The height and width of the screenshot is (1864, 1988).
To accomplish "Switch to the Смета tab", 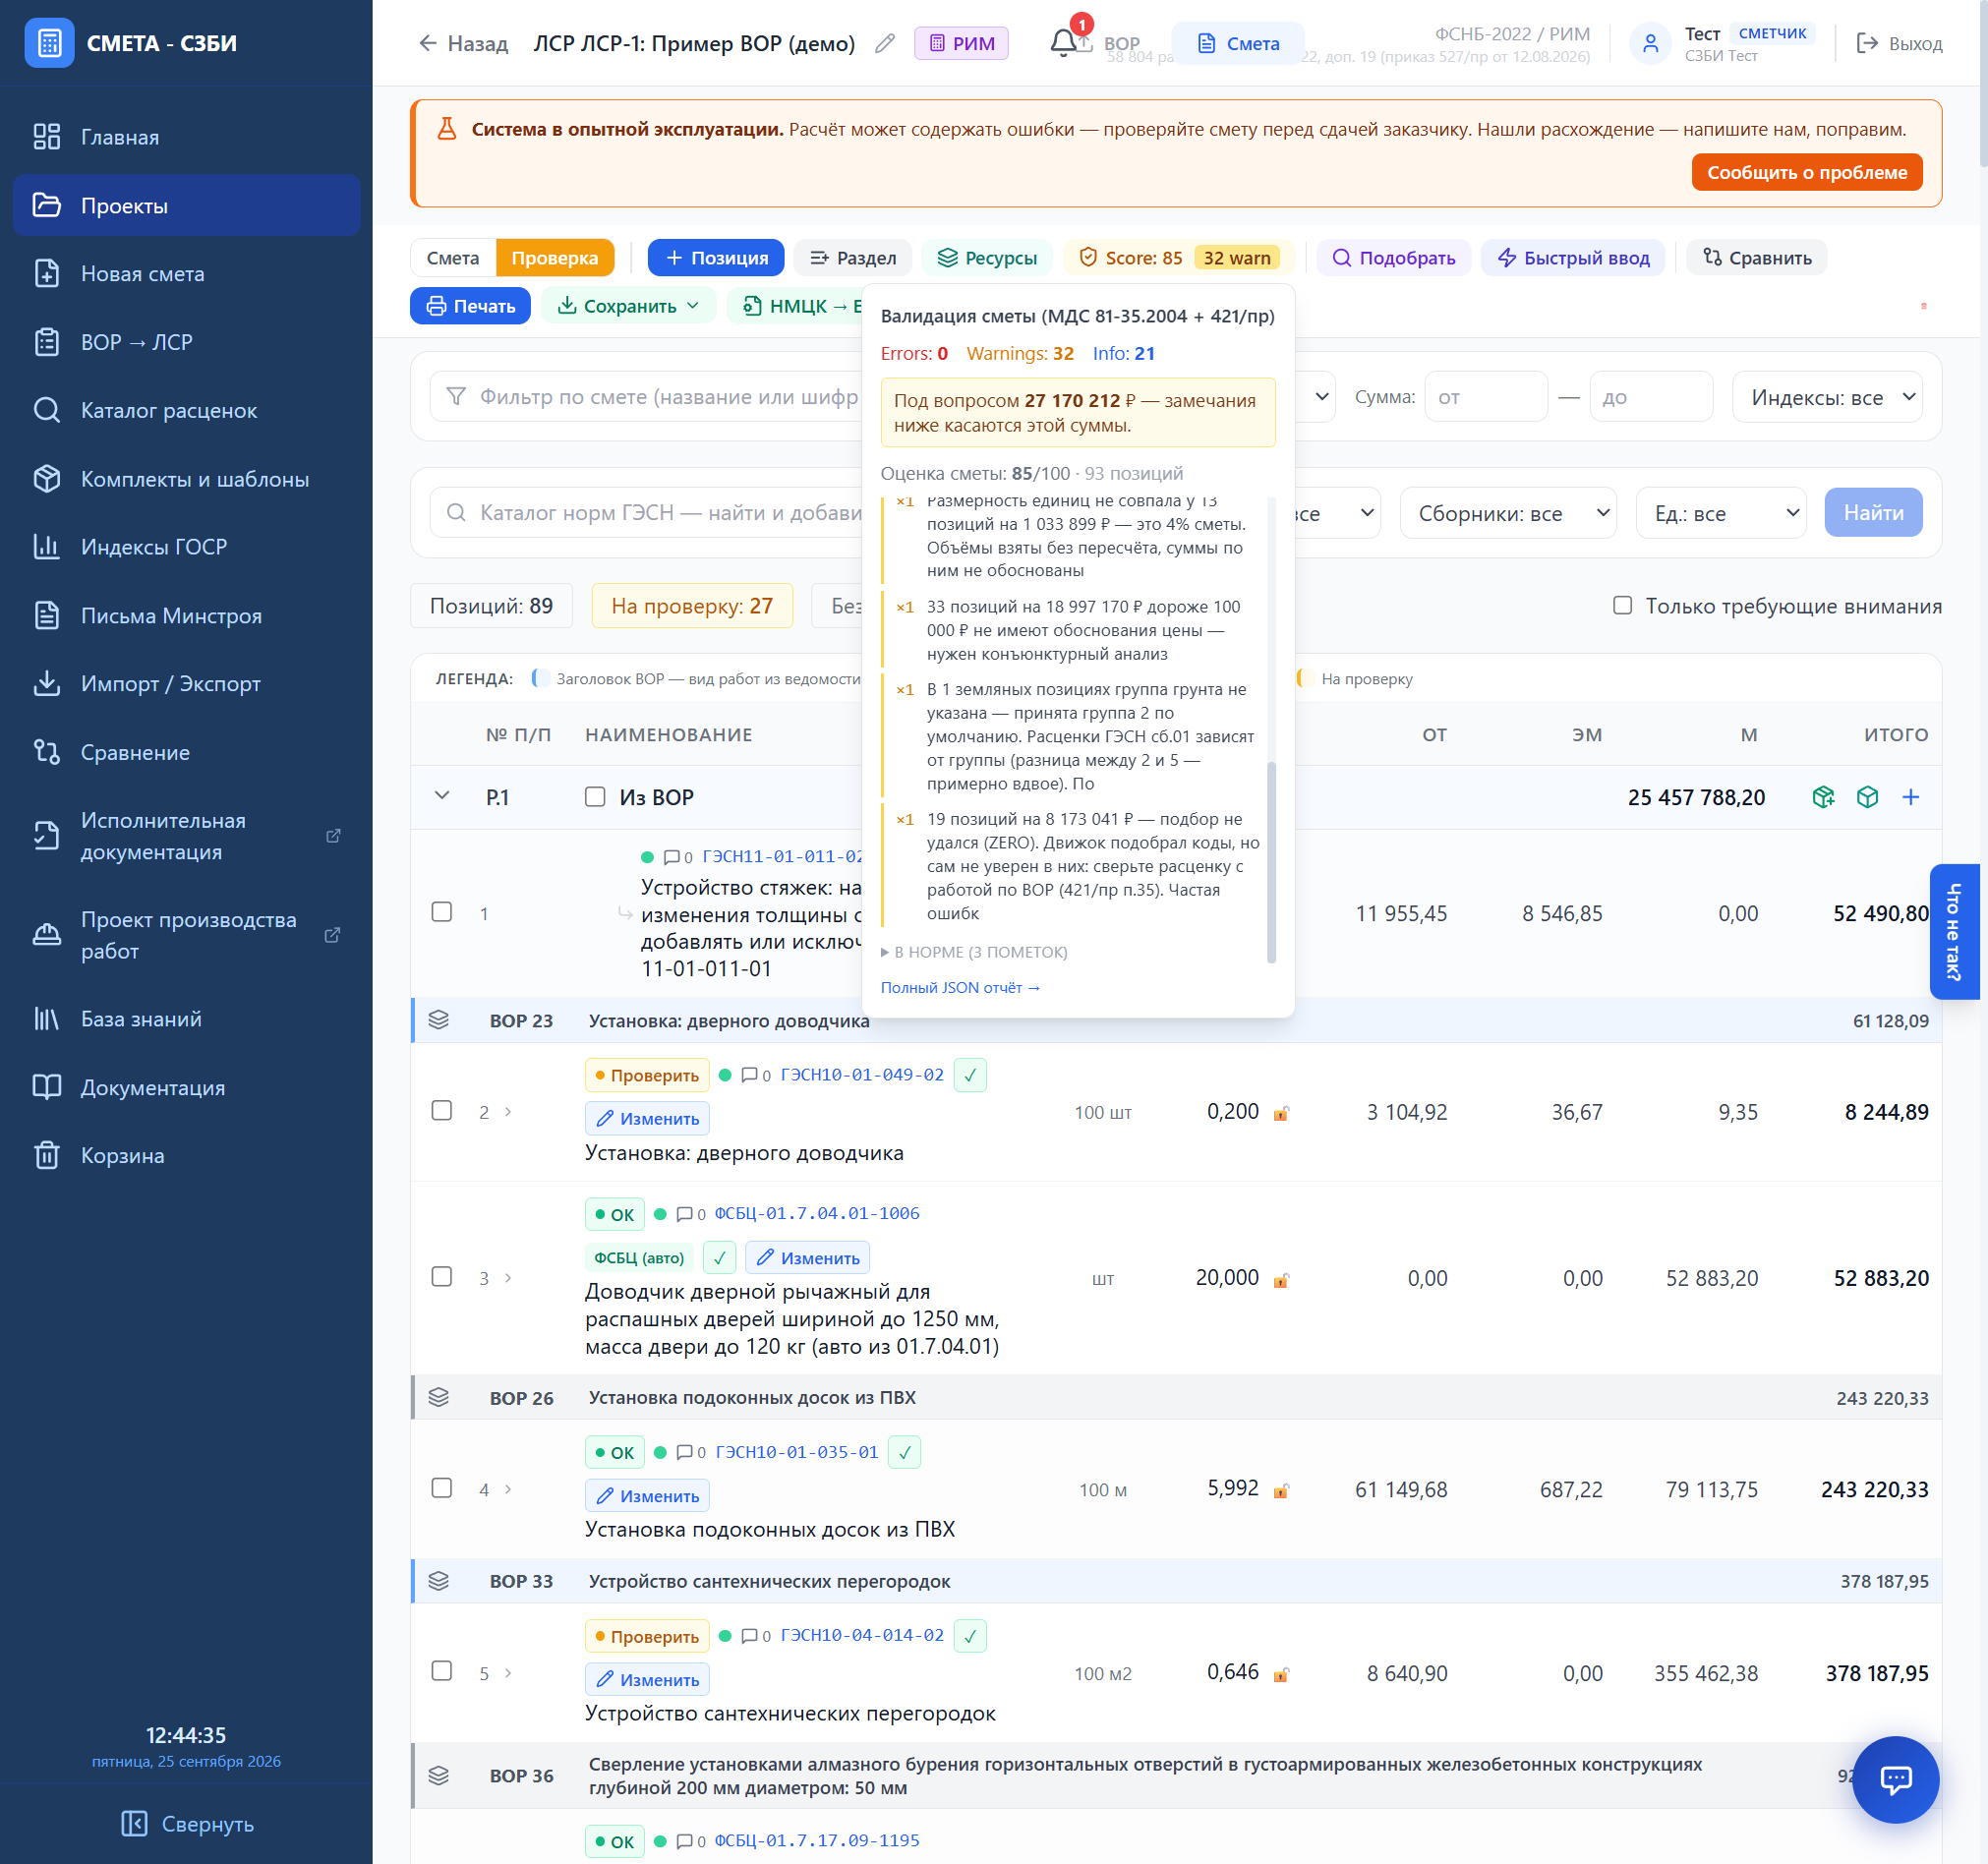I will click(x=453, y=258).
